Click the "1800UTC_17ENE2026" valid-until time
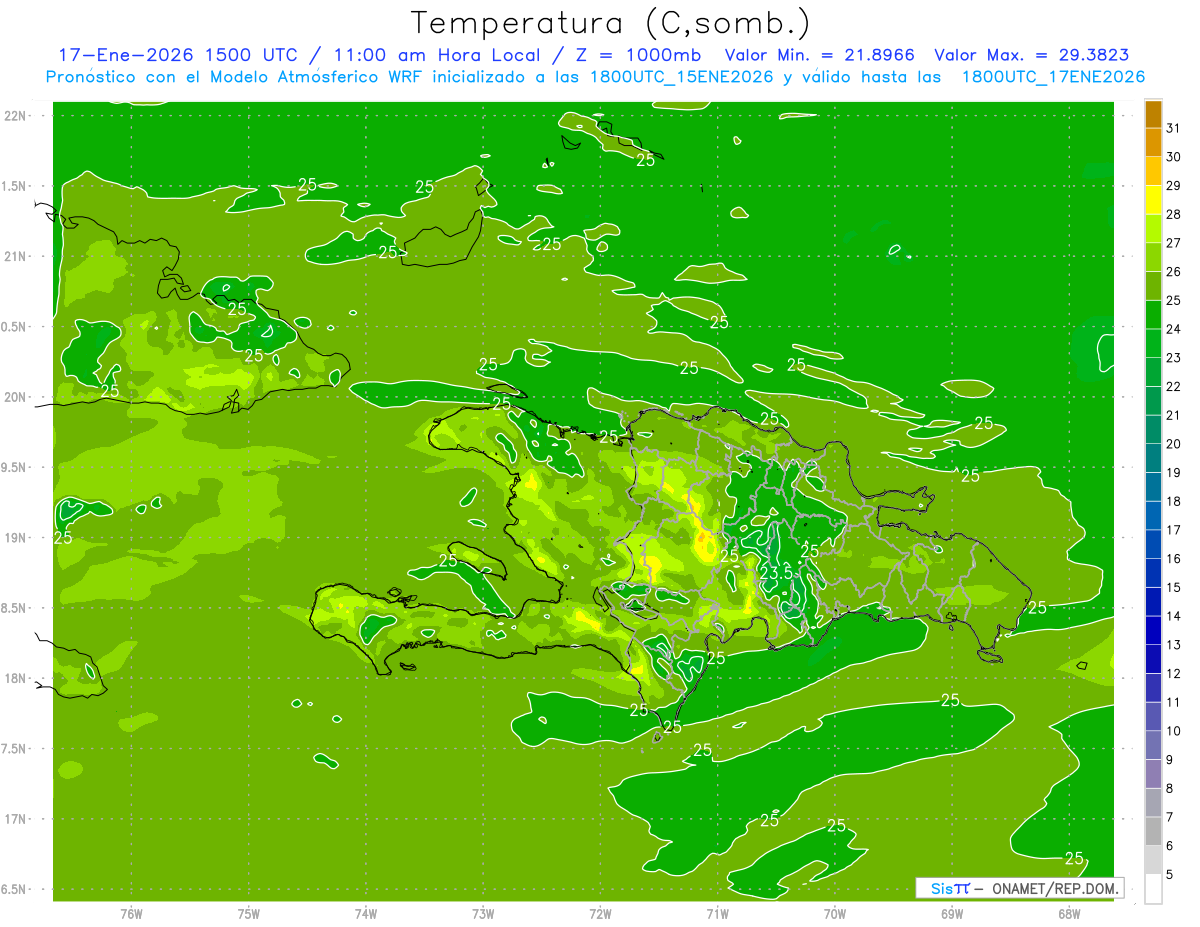The height and width of the screenshot is (927, 1200). (x=1053, y=77)
